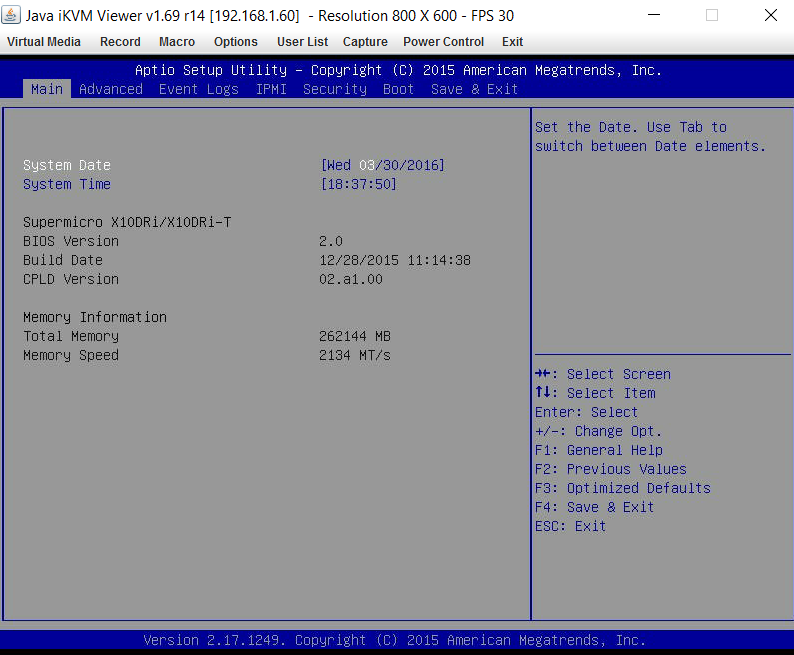The width and height of the screenshot is (794, 655).
Task: Click the Exit menu item
Action: coord(512,42)
